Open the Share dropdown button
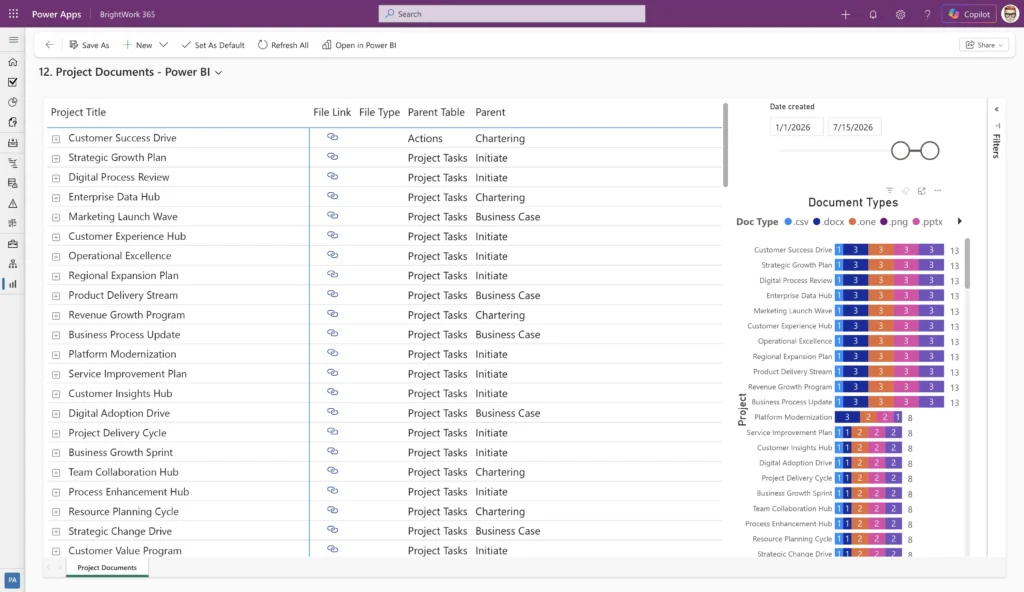Image resolution: width=1024 pixels, height=592 pixels. click(984, 45)
